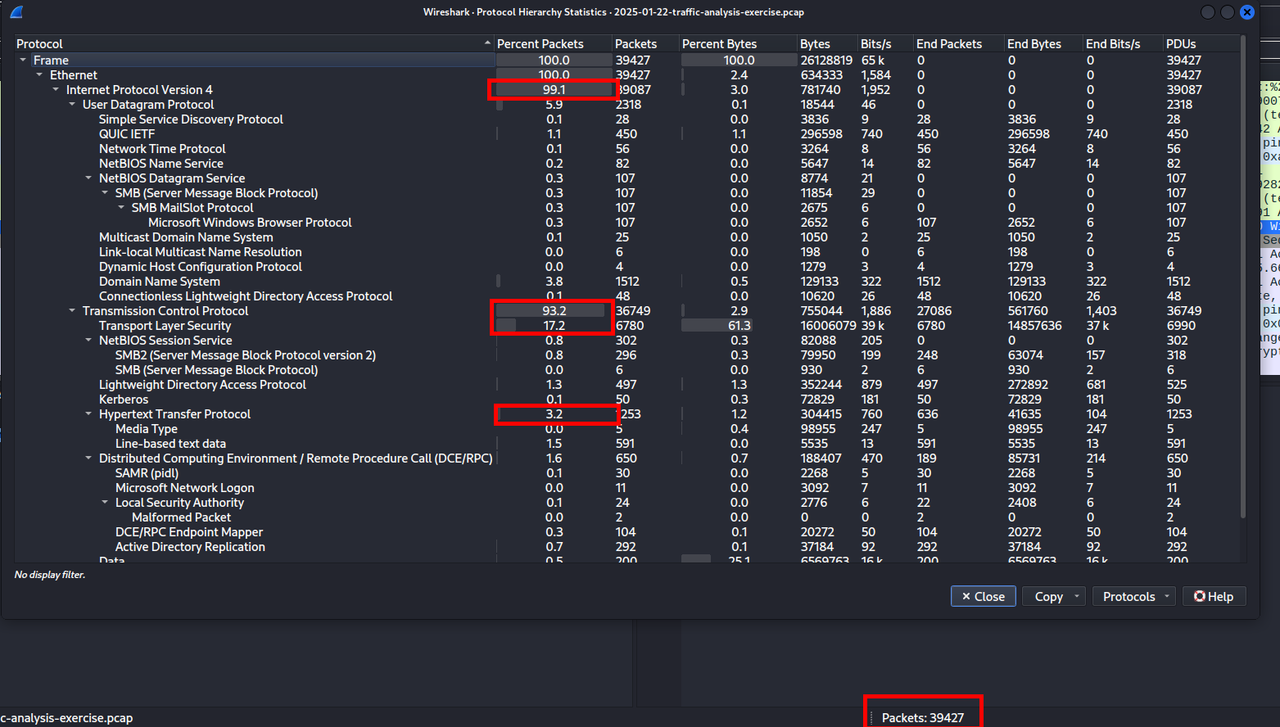1280x727 pixels.
Task: Click the Protocols button label
Action: pyautogui.click(x=1129, y=596)
